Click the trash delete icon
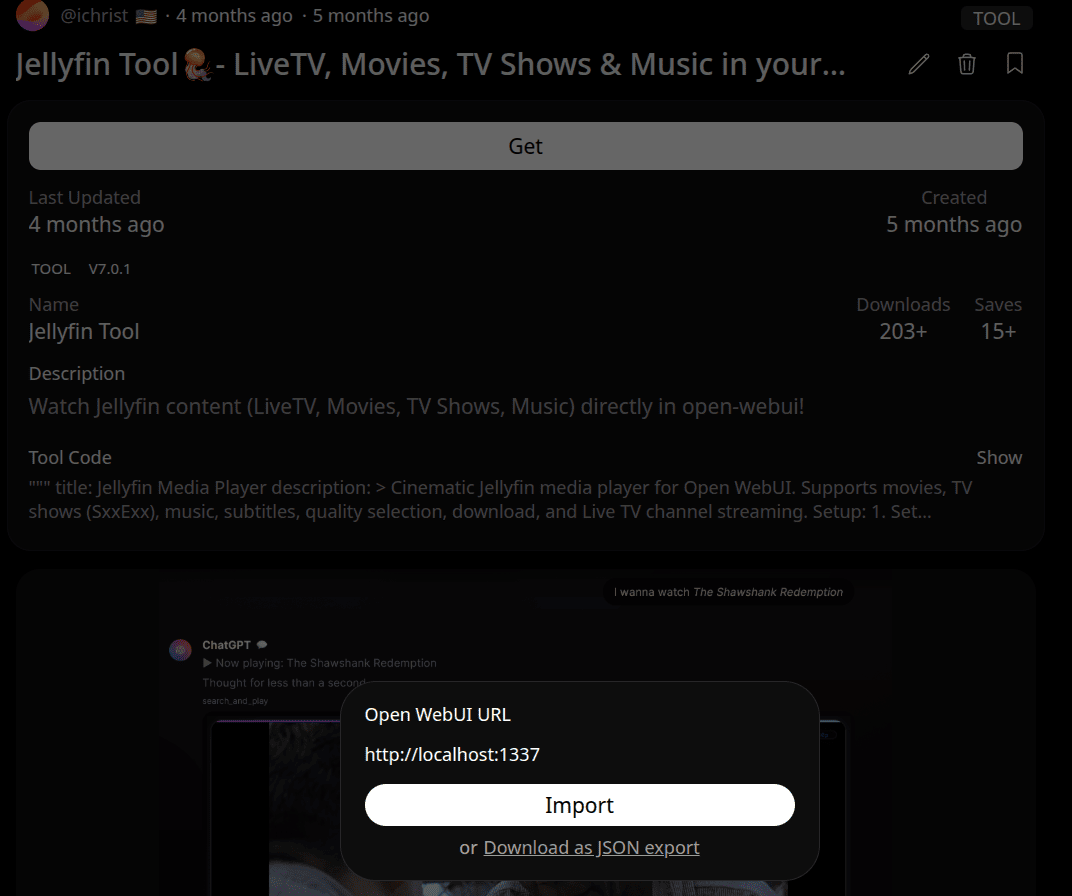 967,64
